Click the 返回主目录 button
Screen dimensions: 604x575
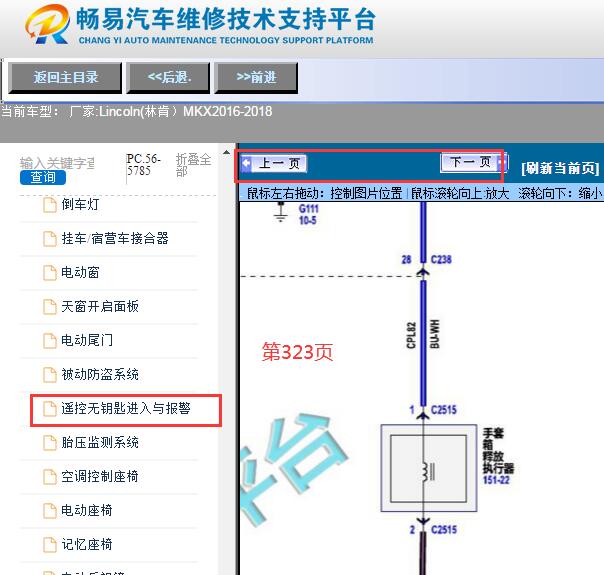pyautogui.click(x=65, y=78)
